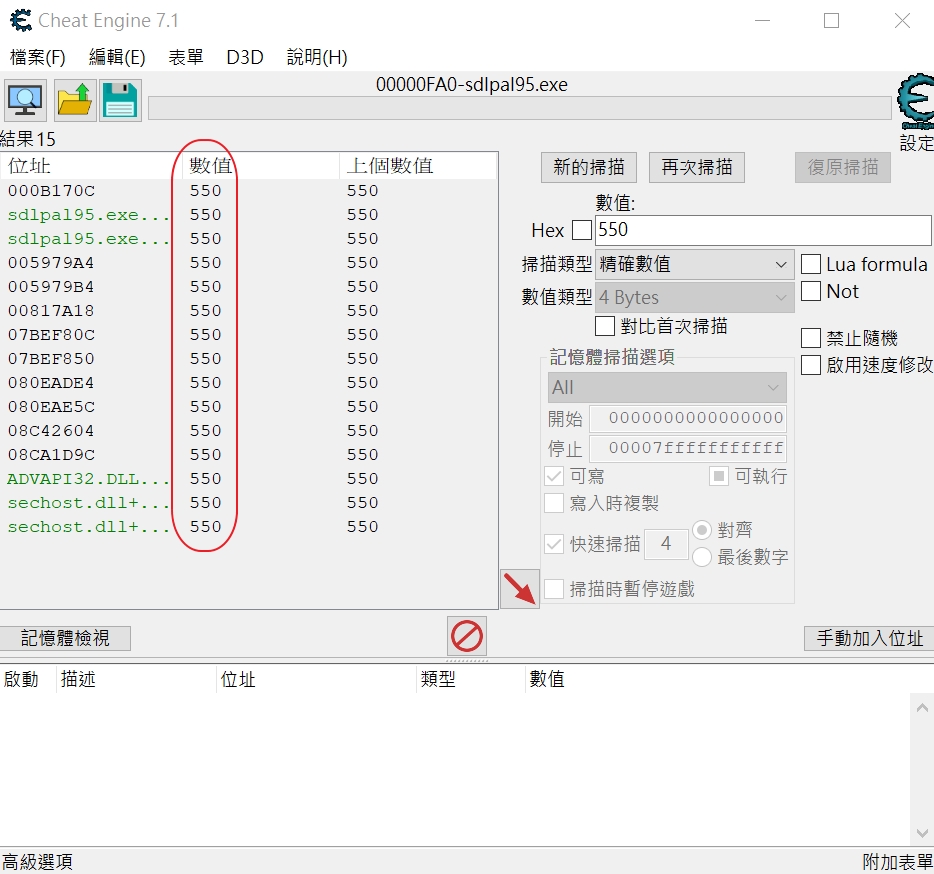Select the 對齊 radio button
Screen dimensions: 934x874
(702, 530)
